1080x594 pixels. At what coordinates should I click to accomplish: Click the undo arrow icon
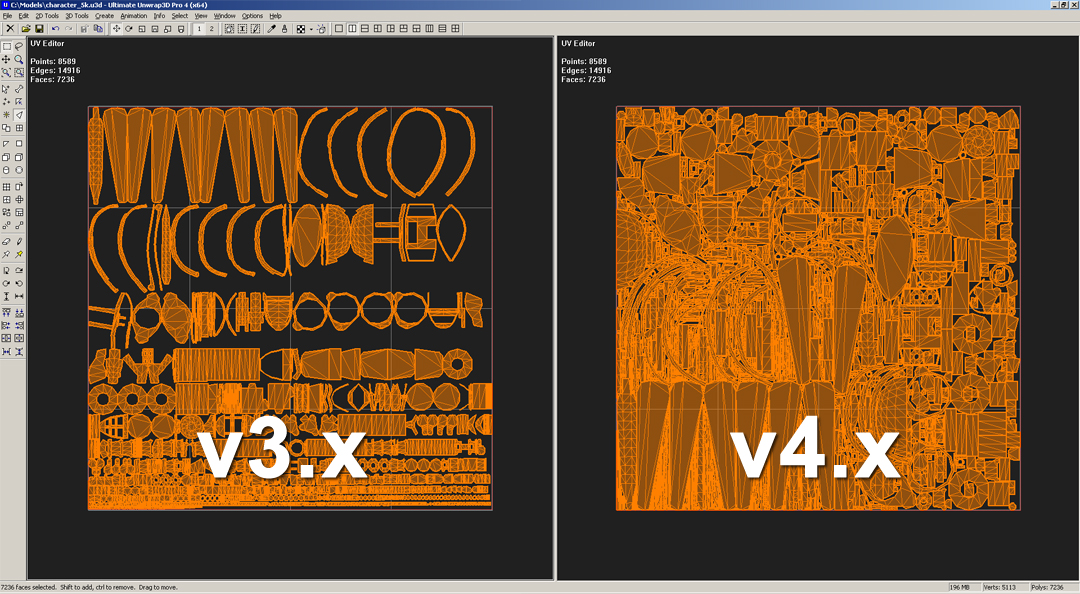click(55, 29)
